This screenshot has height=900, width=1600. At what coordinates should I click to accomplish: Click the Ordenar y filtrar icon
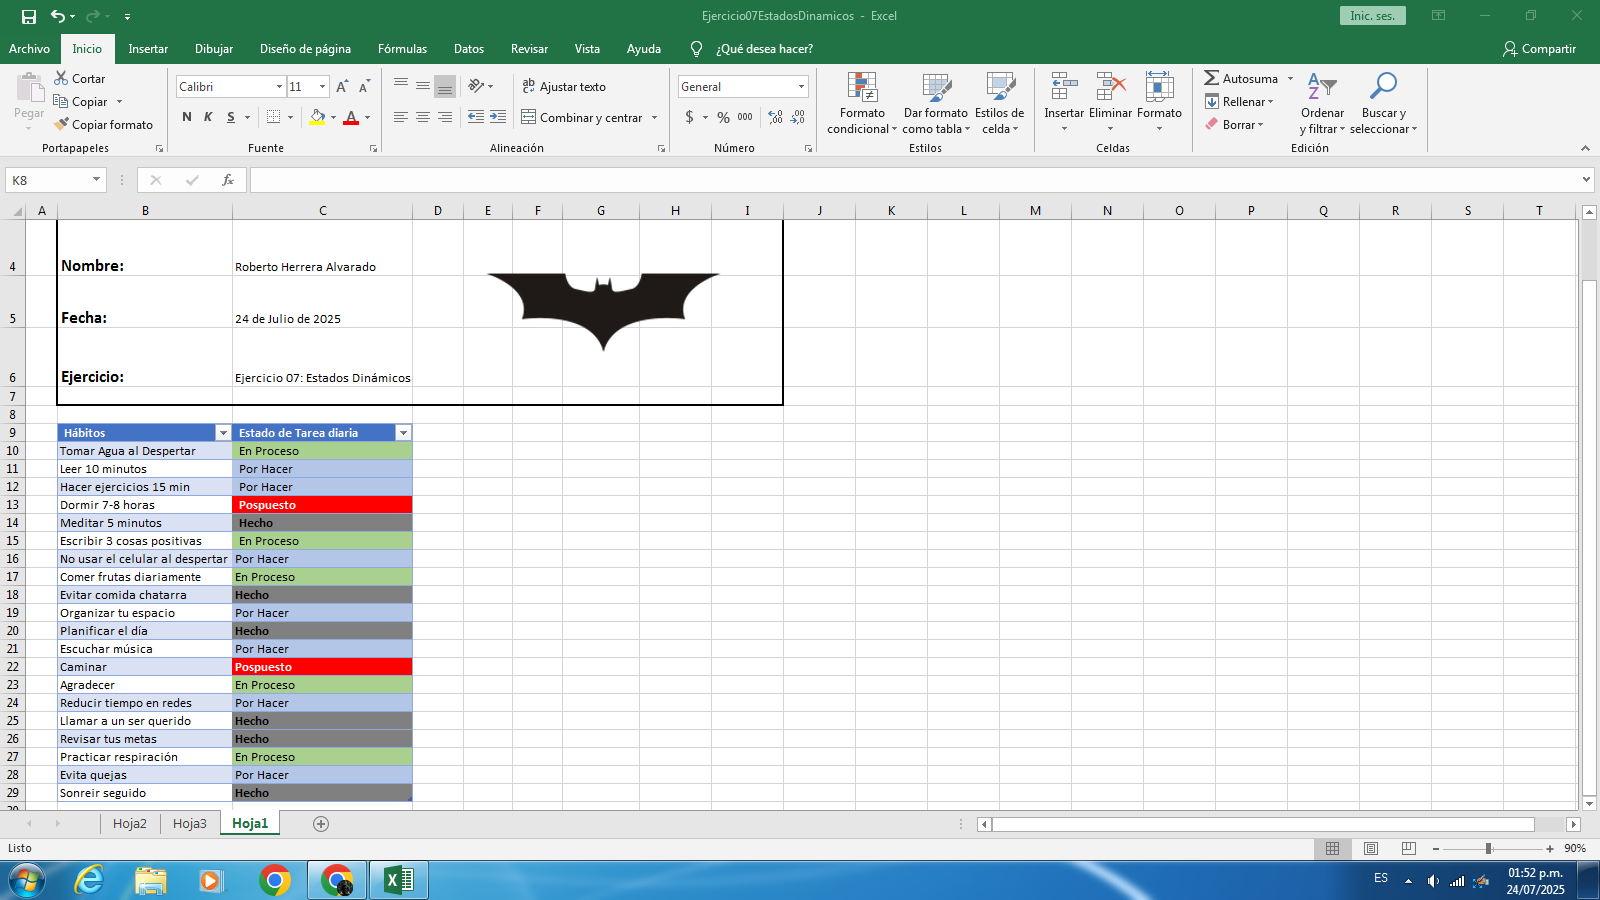pyautogui.click(x=1322, y=88)
